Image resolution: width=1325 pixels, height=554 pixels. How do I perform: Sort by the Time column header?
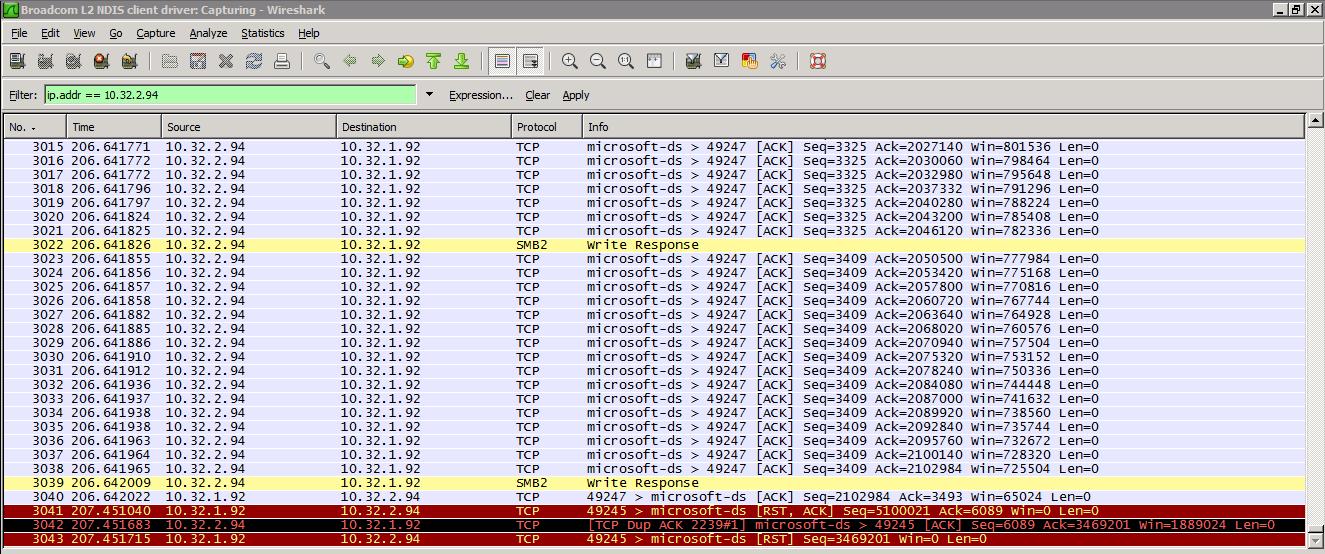click(114, 127)
